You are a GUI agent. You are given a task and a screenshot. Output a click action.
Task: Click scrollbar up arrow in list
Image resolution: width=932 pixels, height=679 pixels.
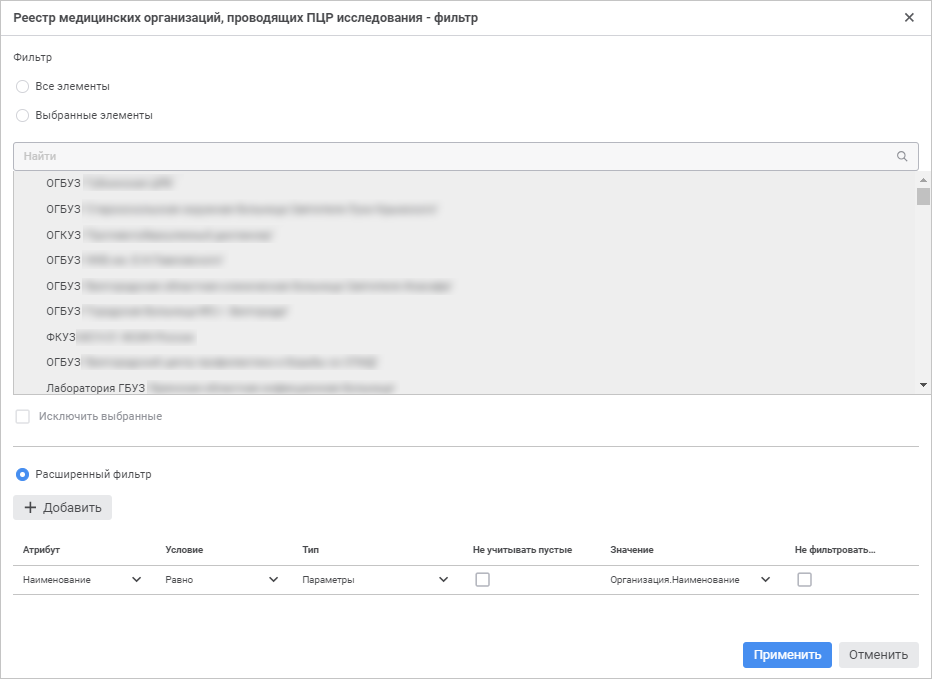click(923, 179)
